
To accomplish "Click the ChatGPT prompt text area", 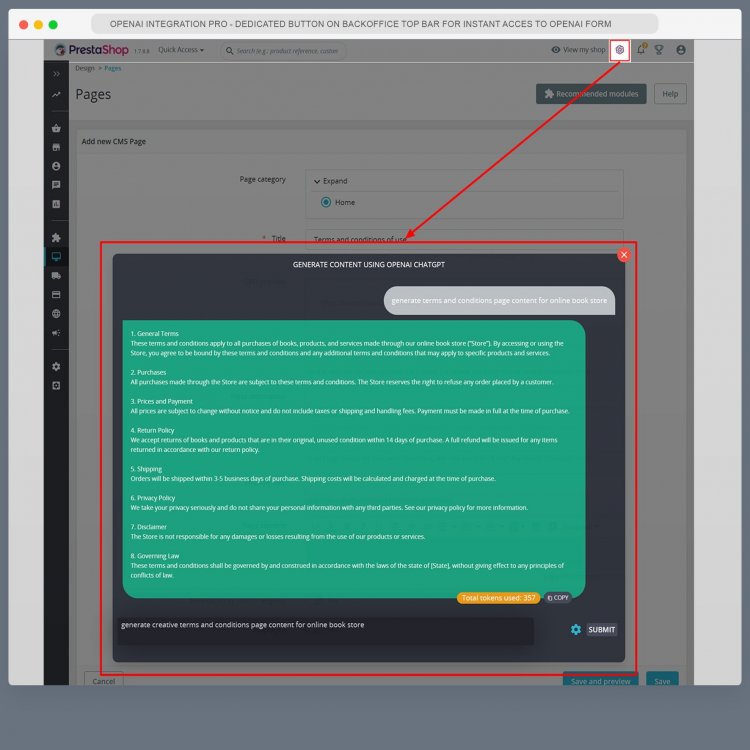I will [x=325, y=631].
